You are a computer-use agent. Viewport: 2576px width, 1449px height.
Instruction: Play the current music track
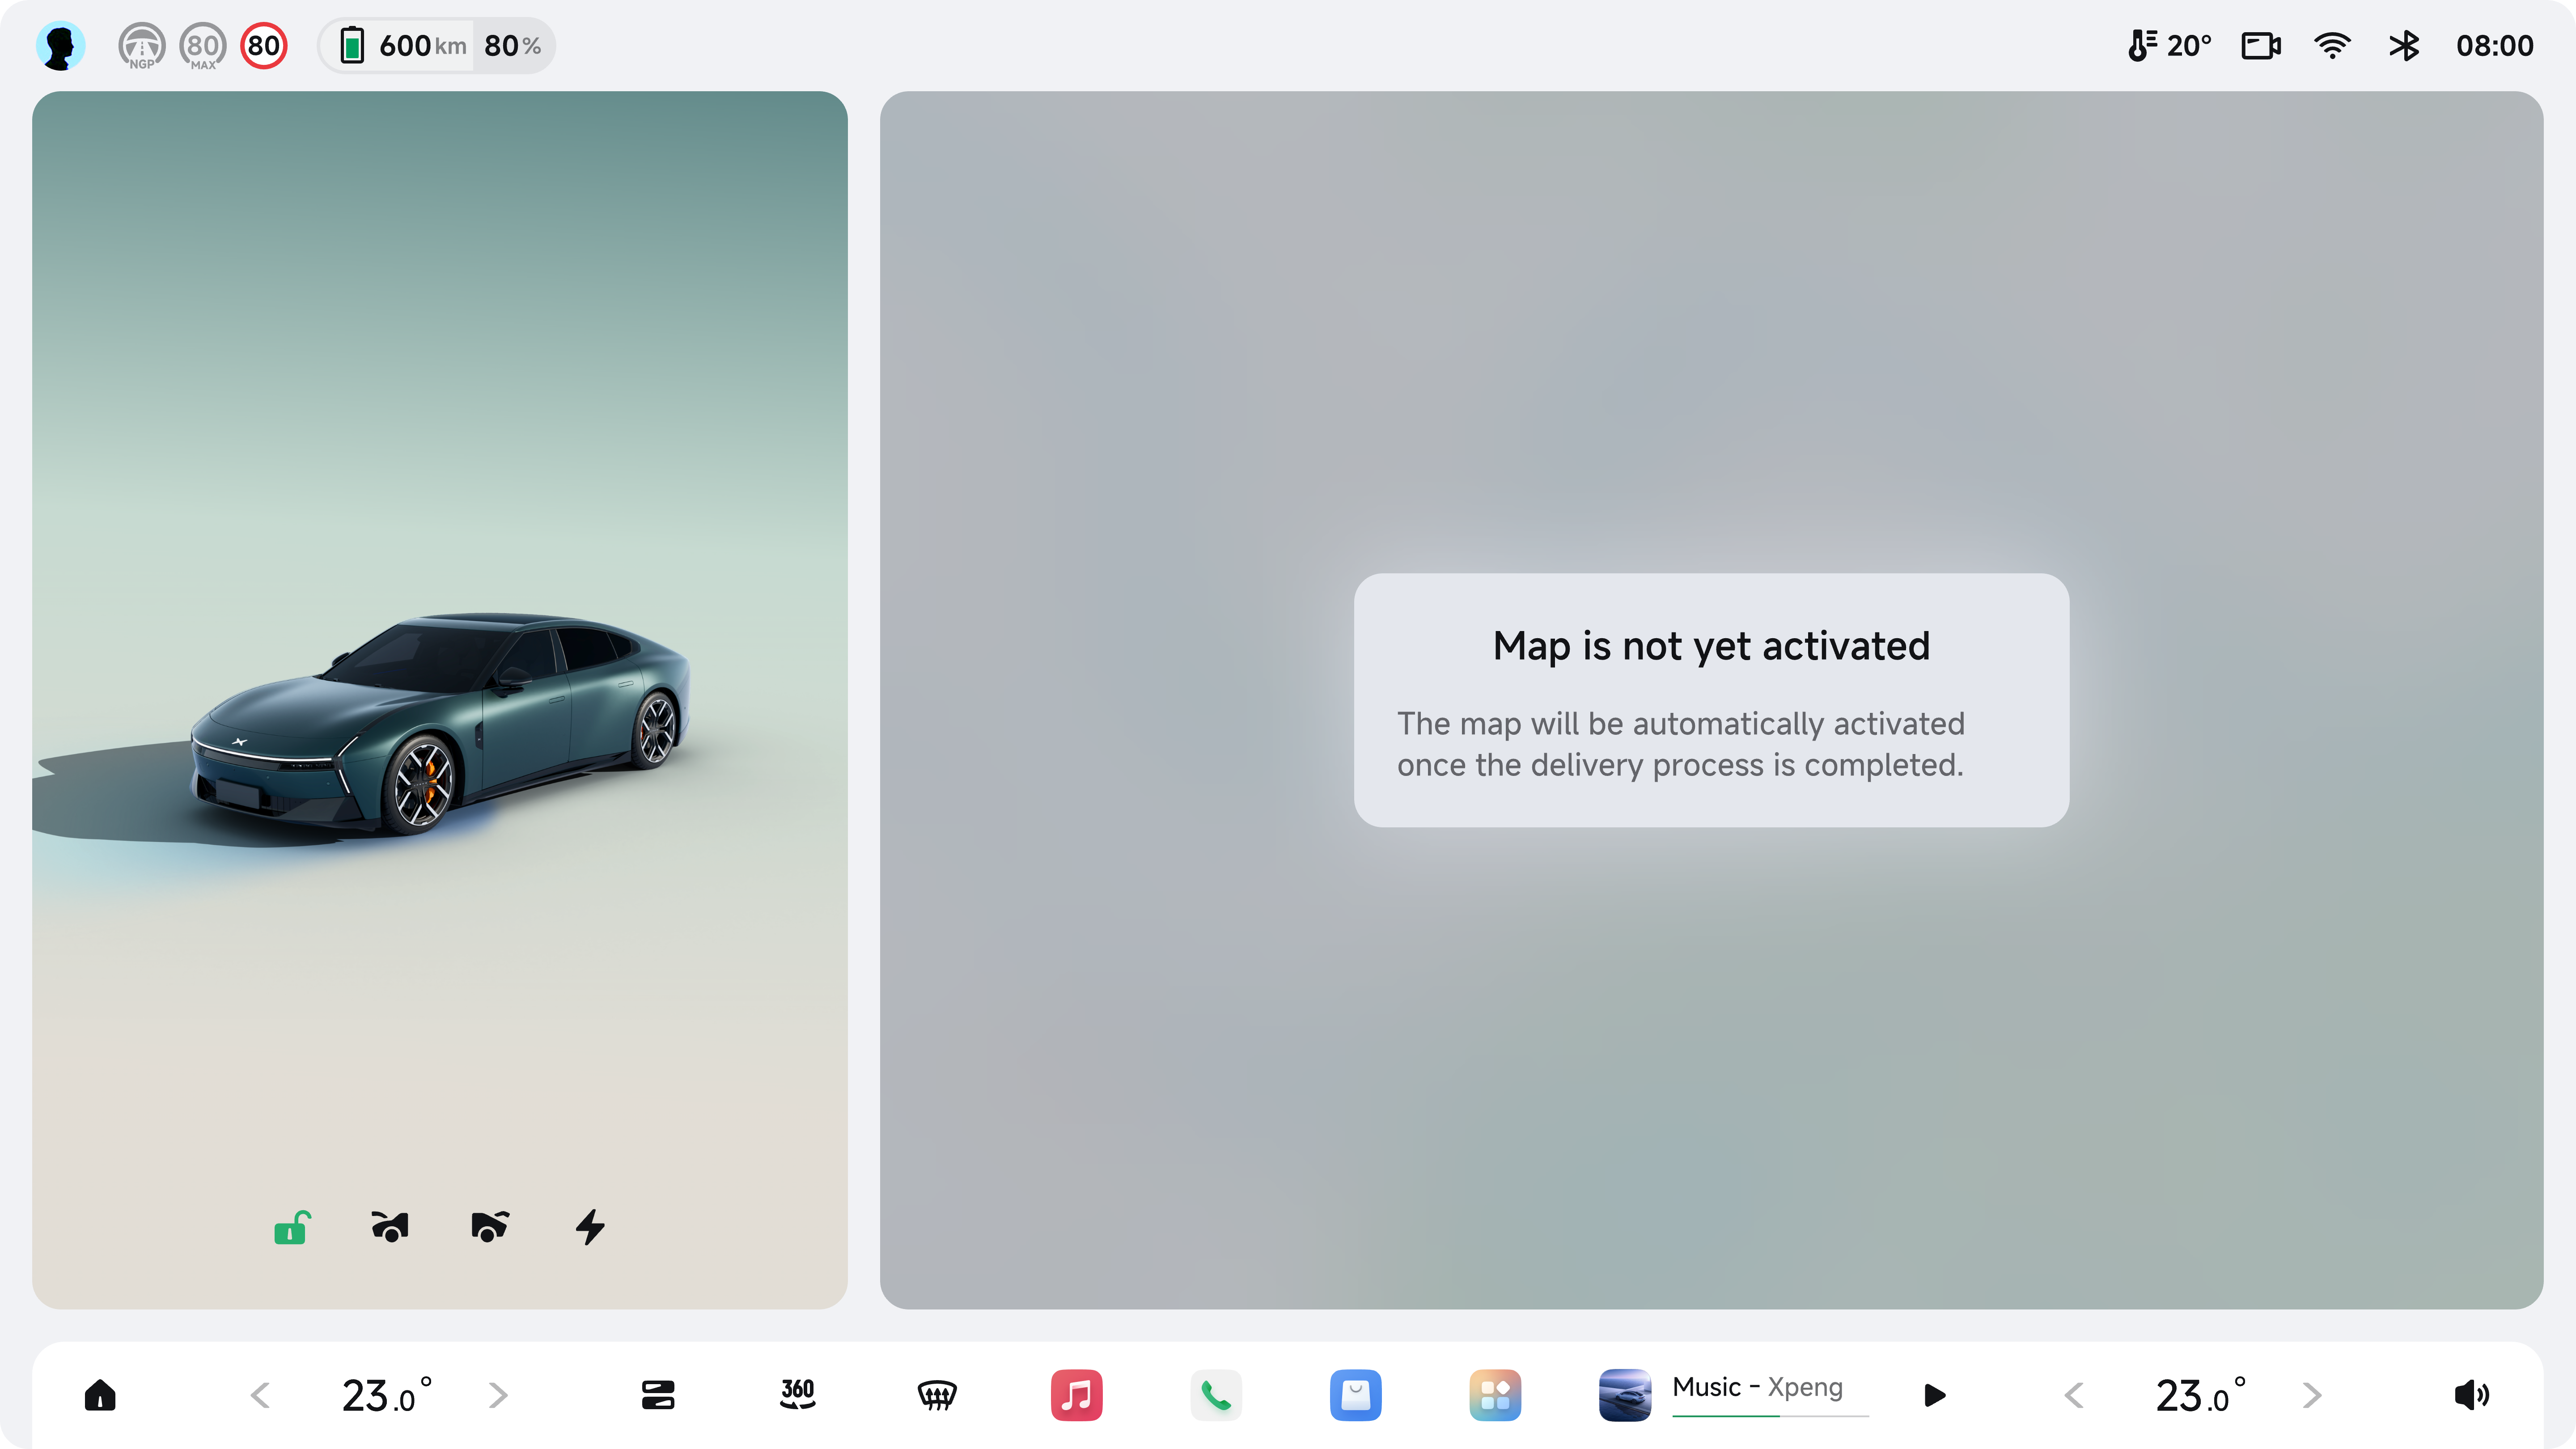click(x=1935, y=1395)
